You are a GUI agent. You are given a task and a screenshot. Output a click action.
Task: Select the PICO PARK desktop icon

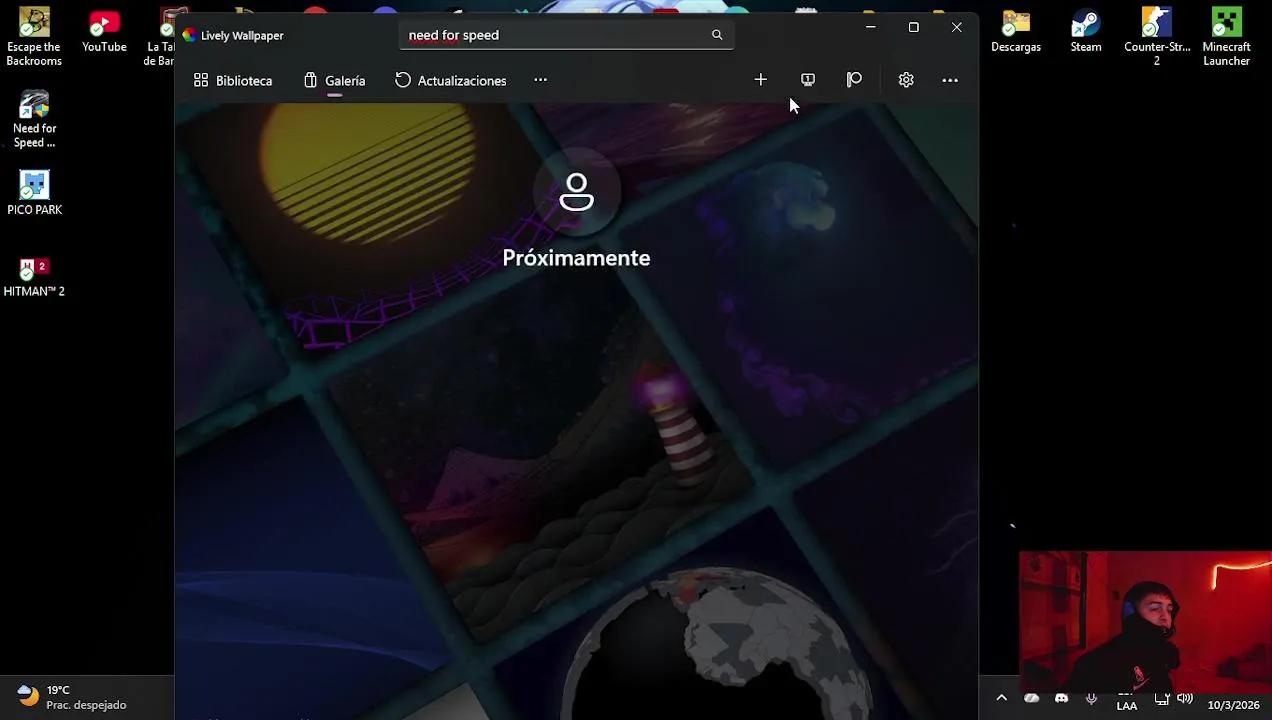coord(34,193)
